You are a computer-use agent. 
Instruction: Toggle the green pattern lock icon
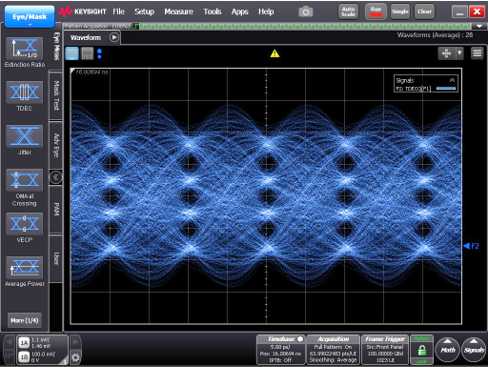coord(422,350)
